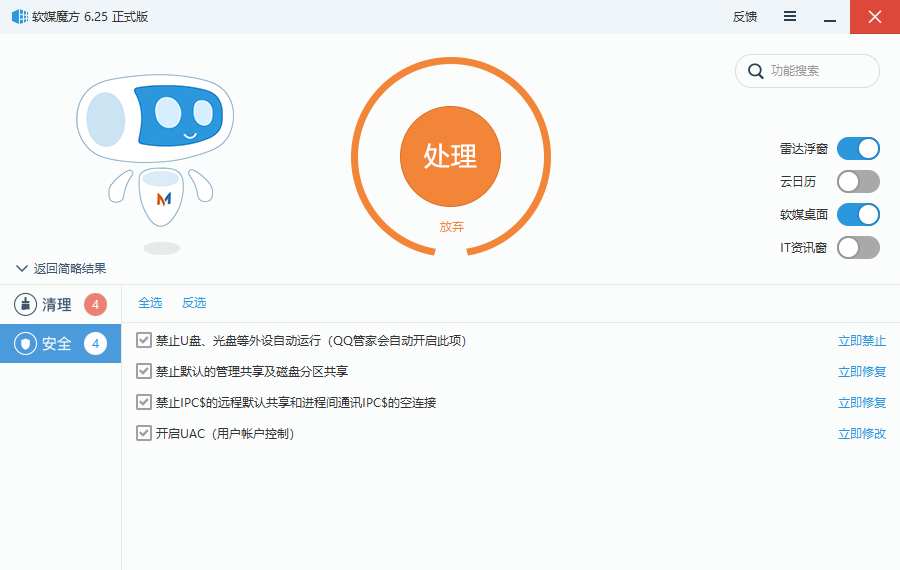Select the 安全 tab
900x570 pixels.
tap(60, 344)
